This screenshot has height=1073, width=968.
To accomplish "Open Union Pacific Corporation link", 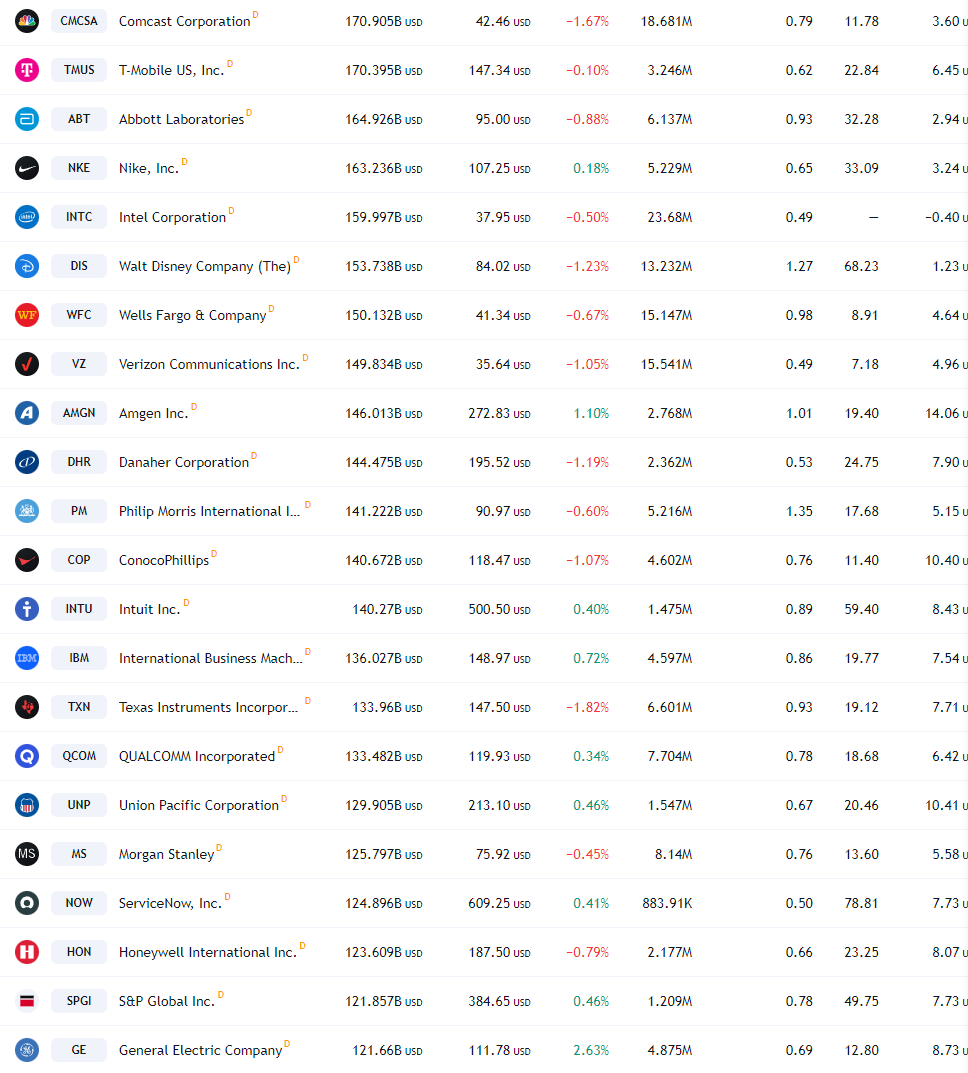I will pyautogui.click(x=199, y=805).
